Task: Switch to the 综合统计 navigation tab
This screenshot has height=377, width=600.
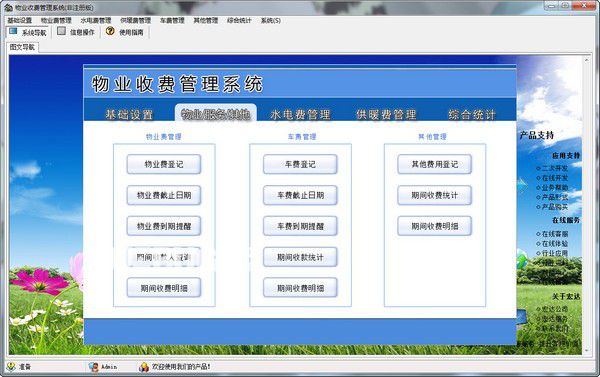Action: 472,114
